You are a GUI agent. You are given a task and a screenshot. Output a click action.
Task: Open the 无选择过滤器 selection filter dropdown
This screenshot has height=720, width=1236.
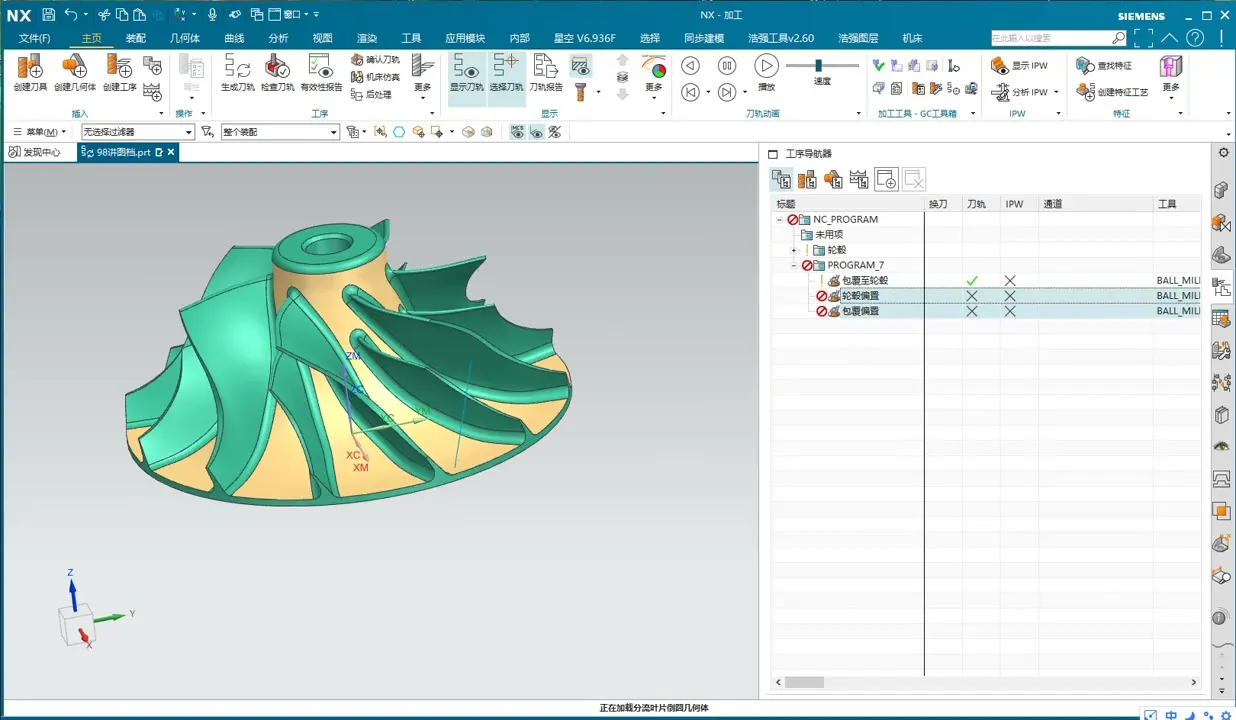pos(138,132)
